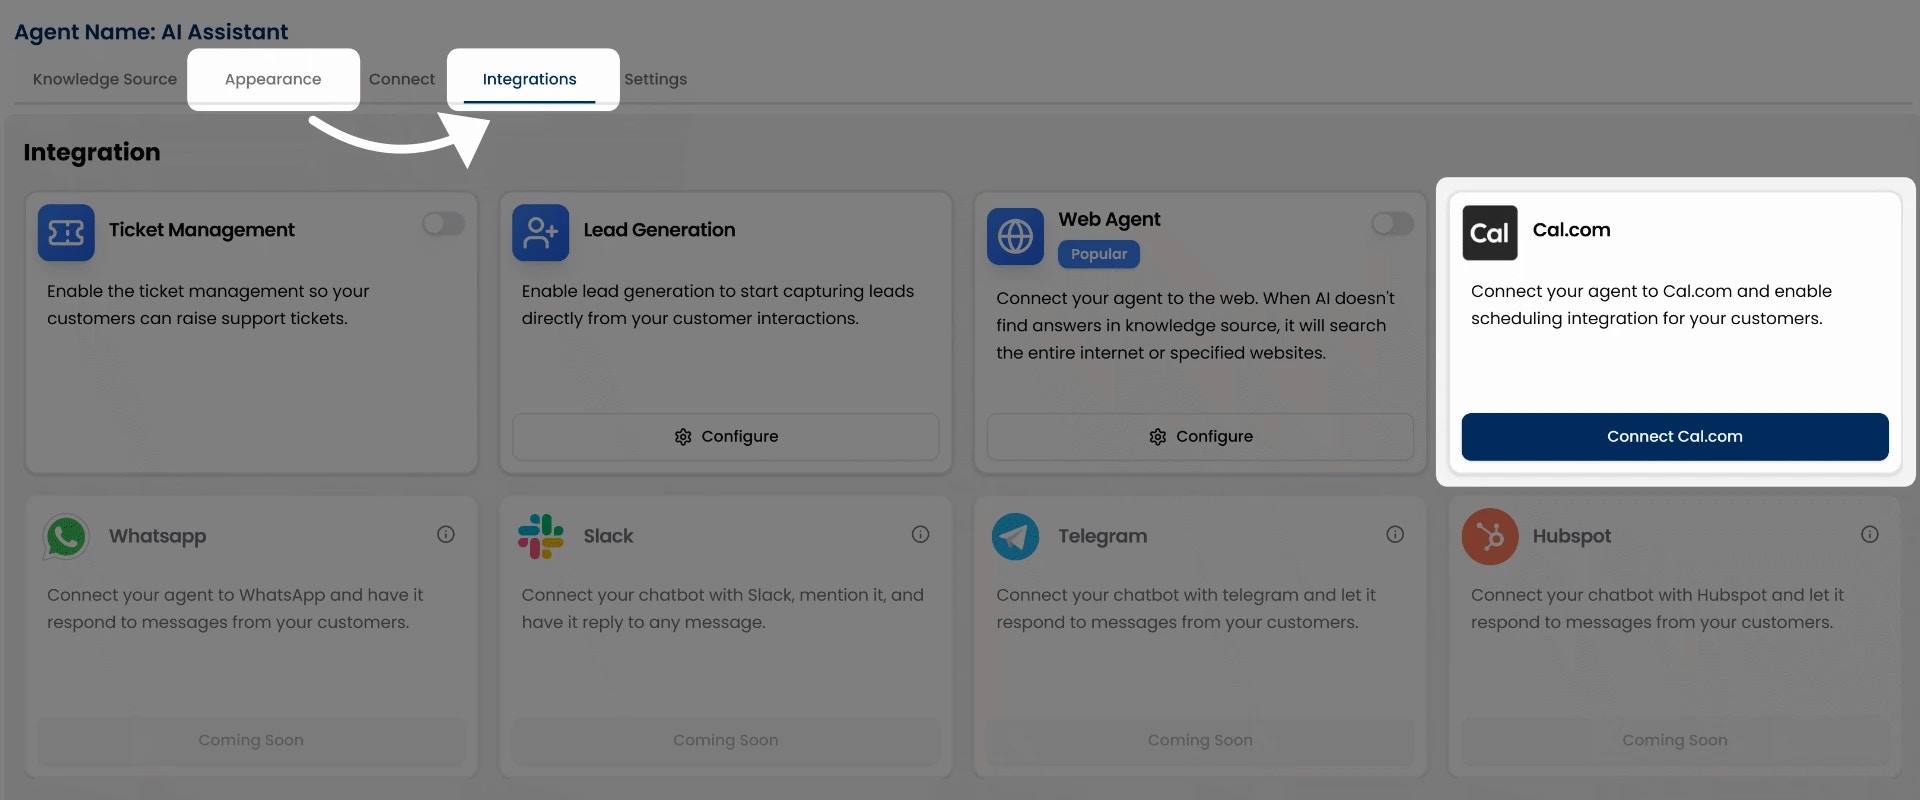The width and height of the screenshot is (1920, 800).
Task: Click the Hubspot icon
Action: [1490, 537]
